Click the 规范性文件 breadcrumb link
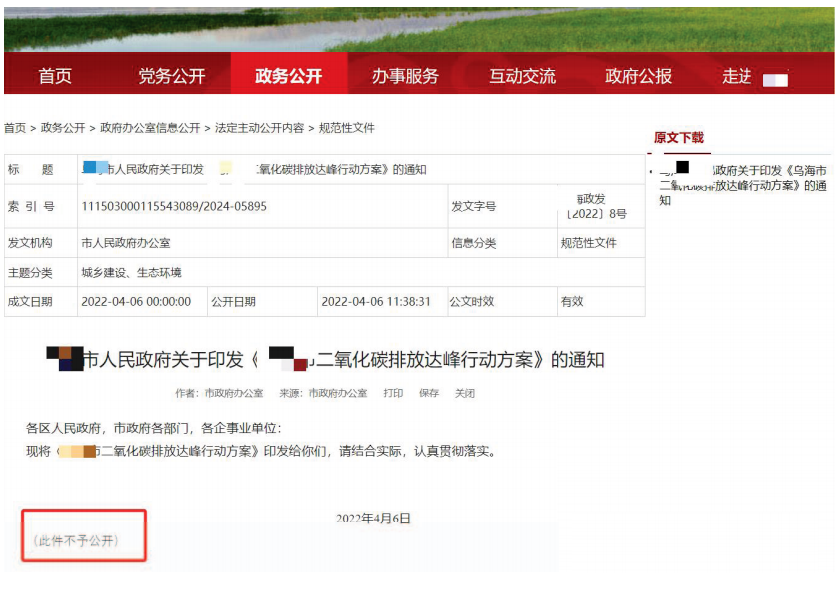This screenshot has height=602, width=839. [346, 129]
